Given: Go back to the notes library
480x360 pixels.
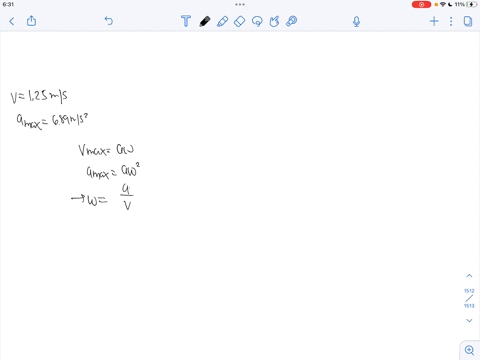Looking at the screenshot, I should pyautogui.click(x=12, y=22).
